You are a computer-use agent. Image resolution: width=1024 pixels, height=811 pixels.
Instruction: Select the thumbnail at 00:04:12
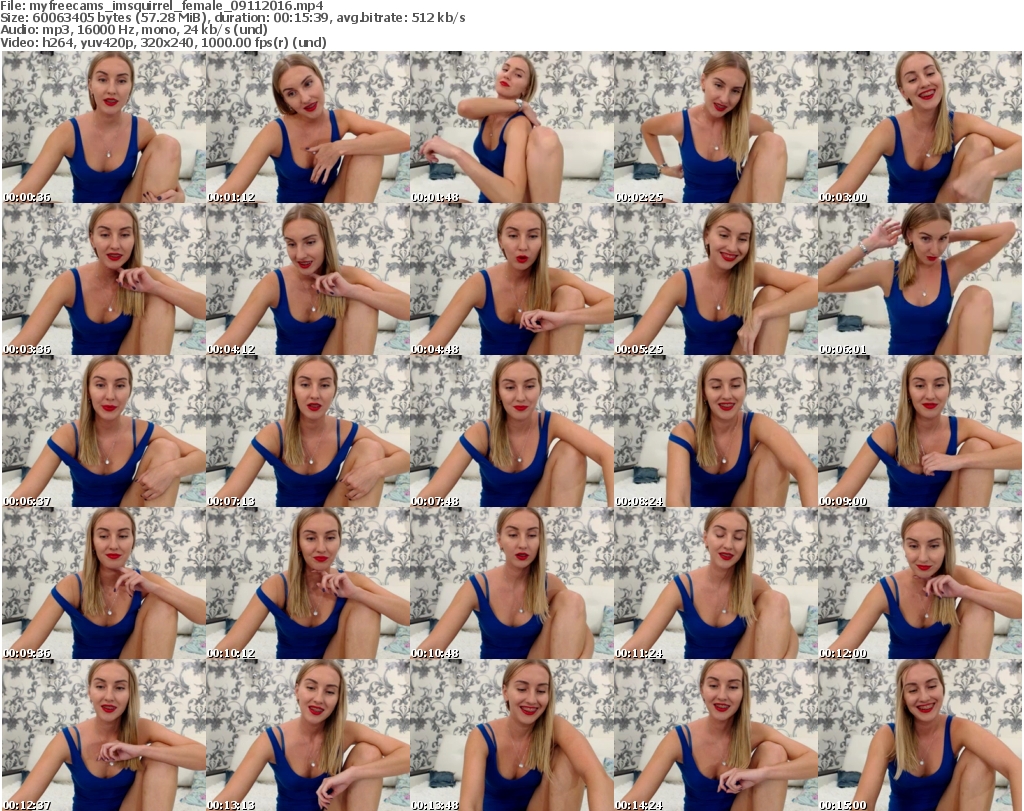[x=307, y=280]
